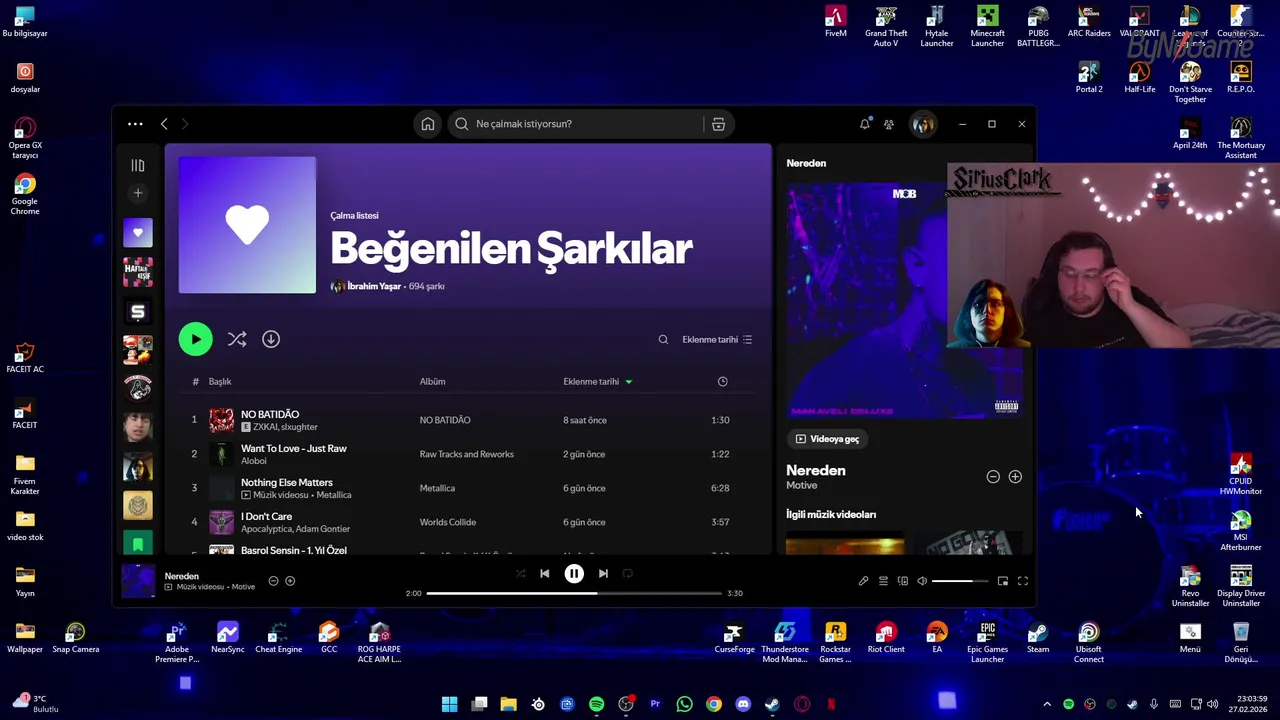Image resolution: width=1280 pixels, height=720 pixels.
Task: Open the friend activity icon
Action: [889, 124]
